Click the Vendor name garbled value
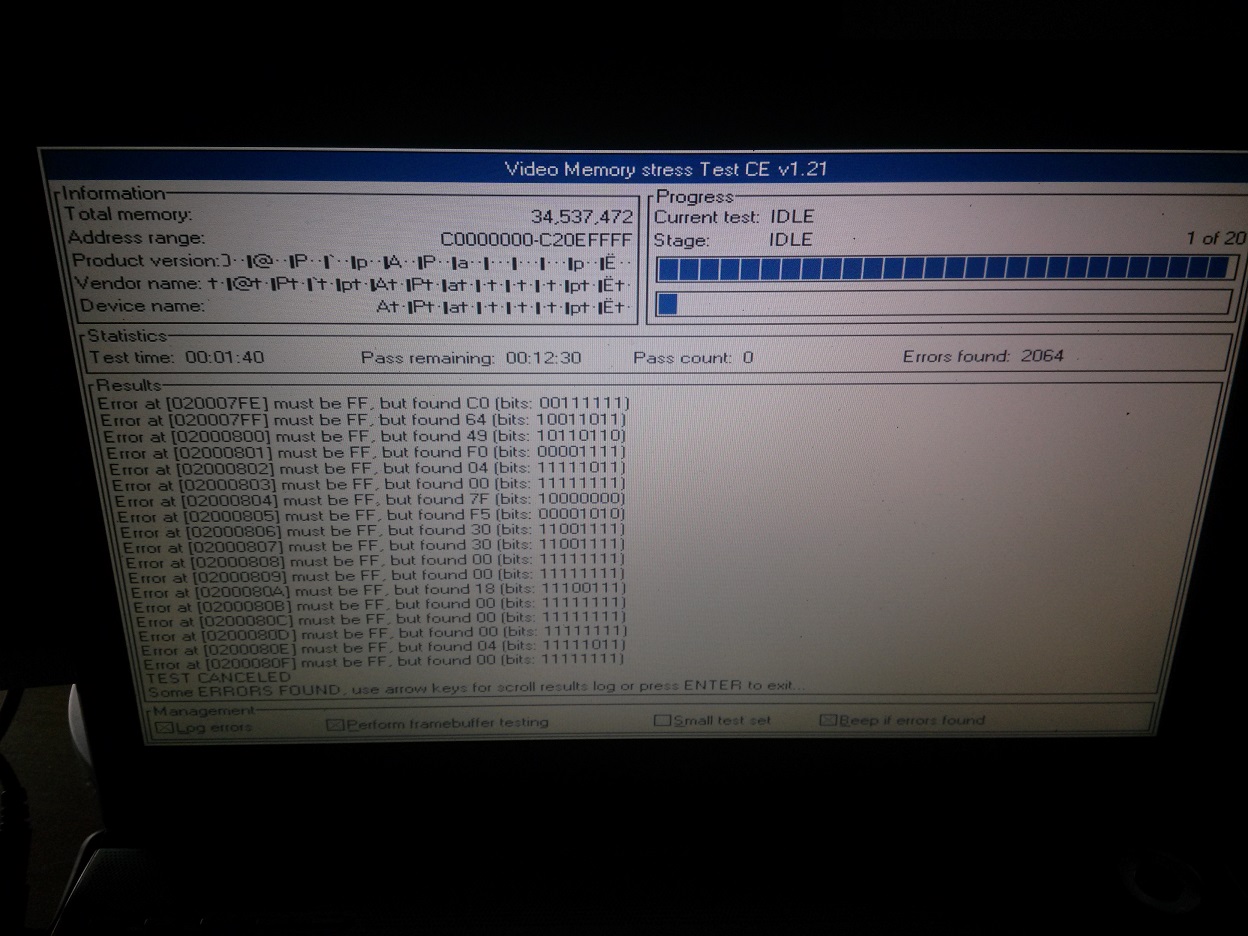The height and width of the screenshot is (936, 1248). [x=418, y=284]
